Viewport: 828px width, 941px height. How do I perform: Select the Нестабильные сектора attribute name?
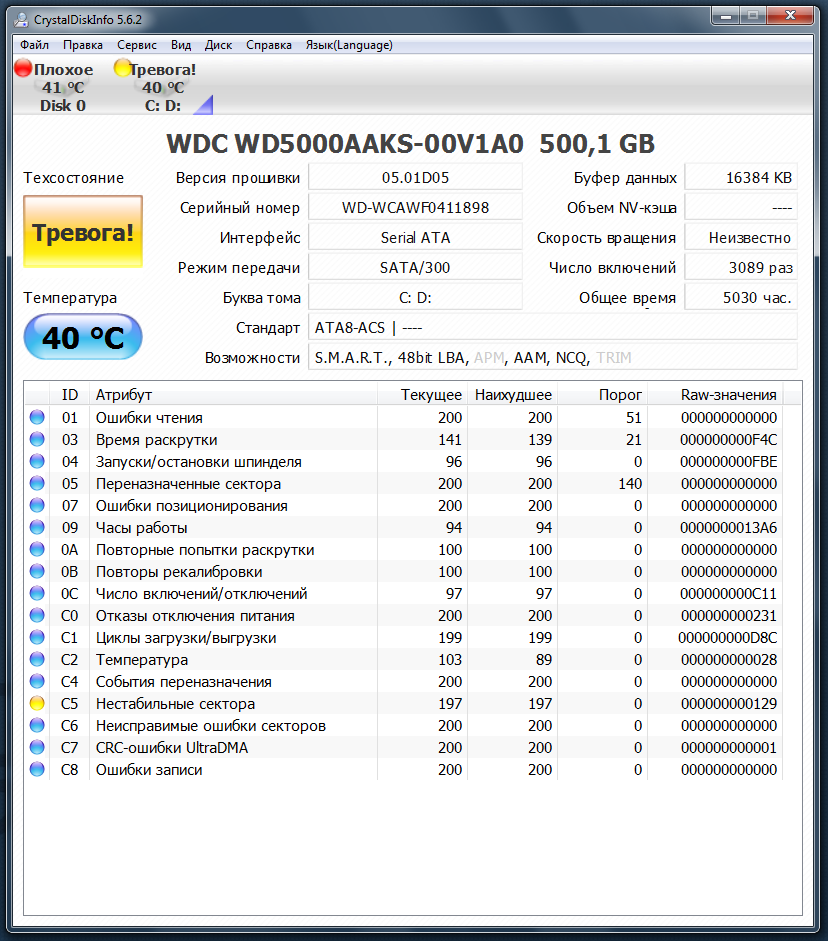pos(175,703)
